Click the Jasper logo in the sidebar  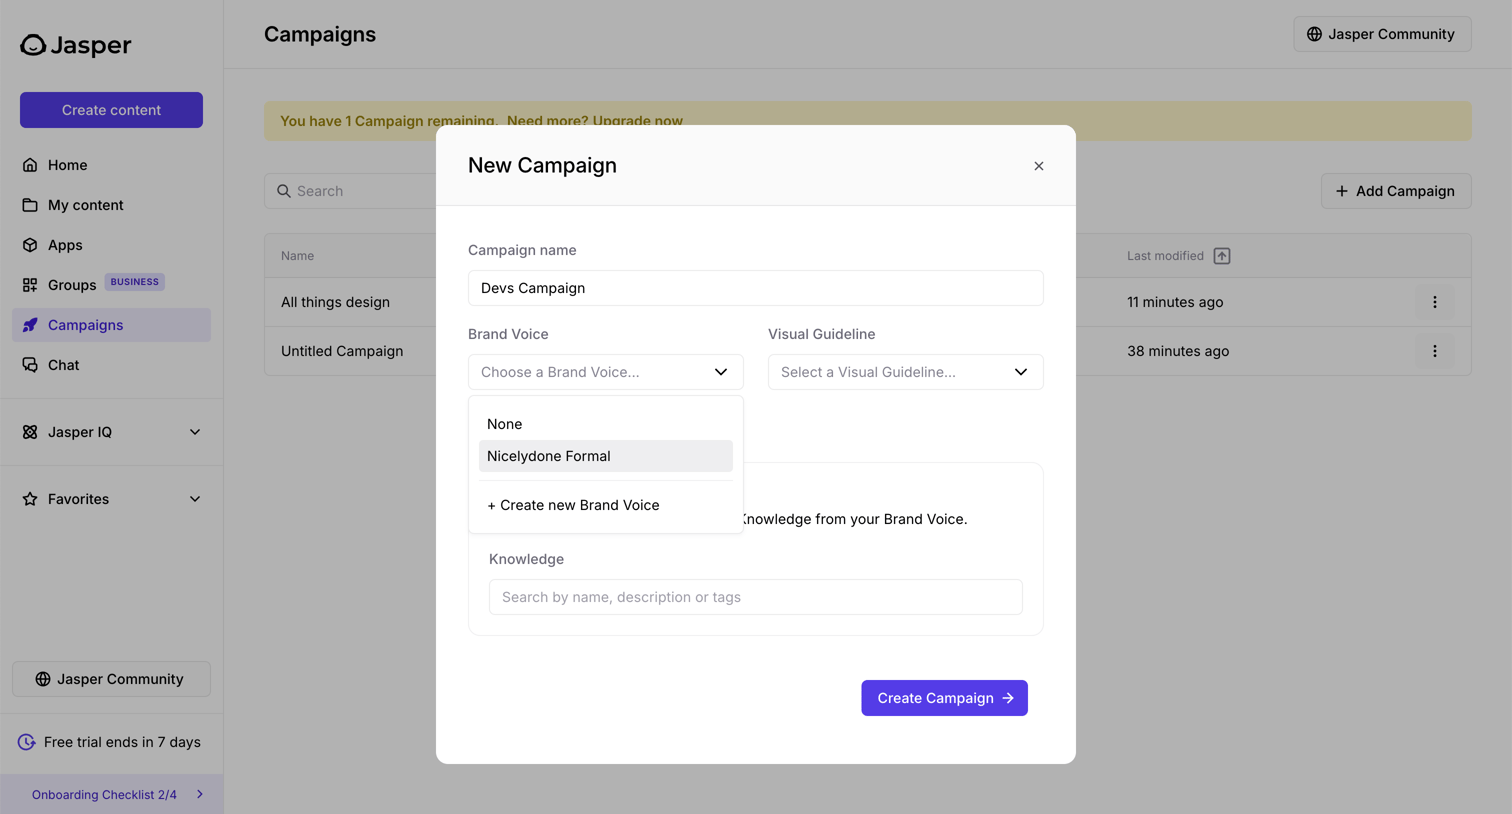[76, 45]
